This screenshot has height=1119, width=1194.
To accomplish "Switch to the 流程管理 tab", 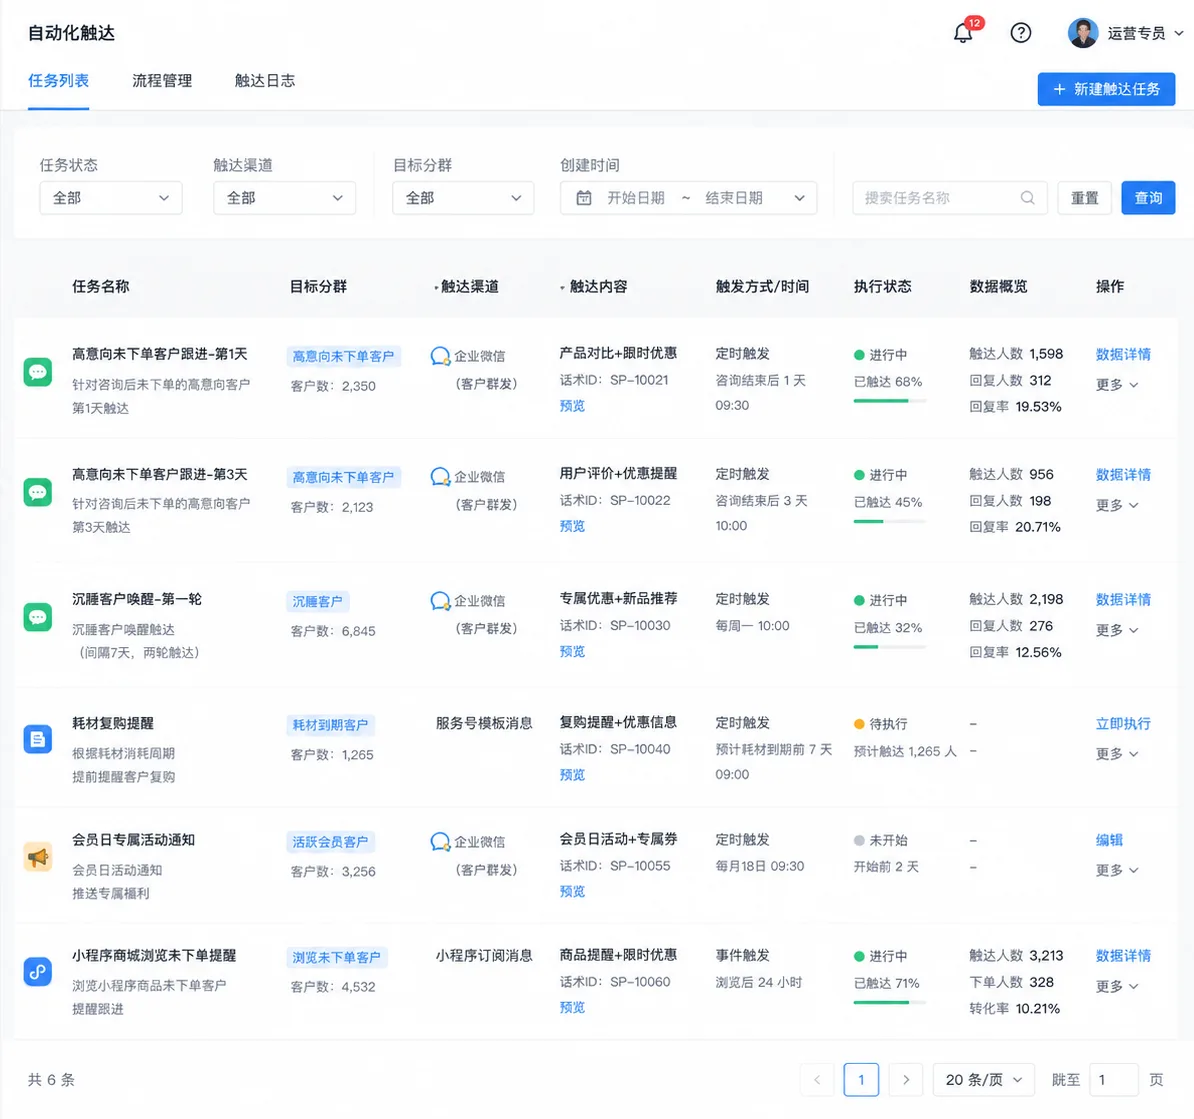I will coord(162,81).
